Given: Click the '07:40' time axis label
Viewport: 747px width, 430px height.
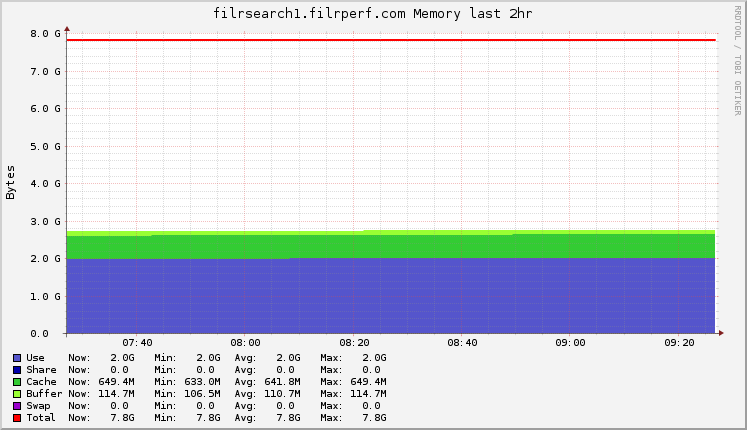Looking at the screenshot, I should (137, 343).
